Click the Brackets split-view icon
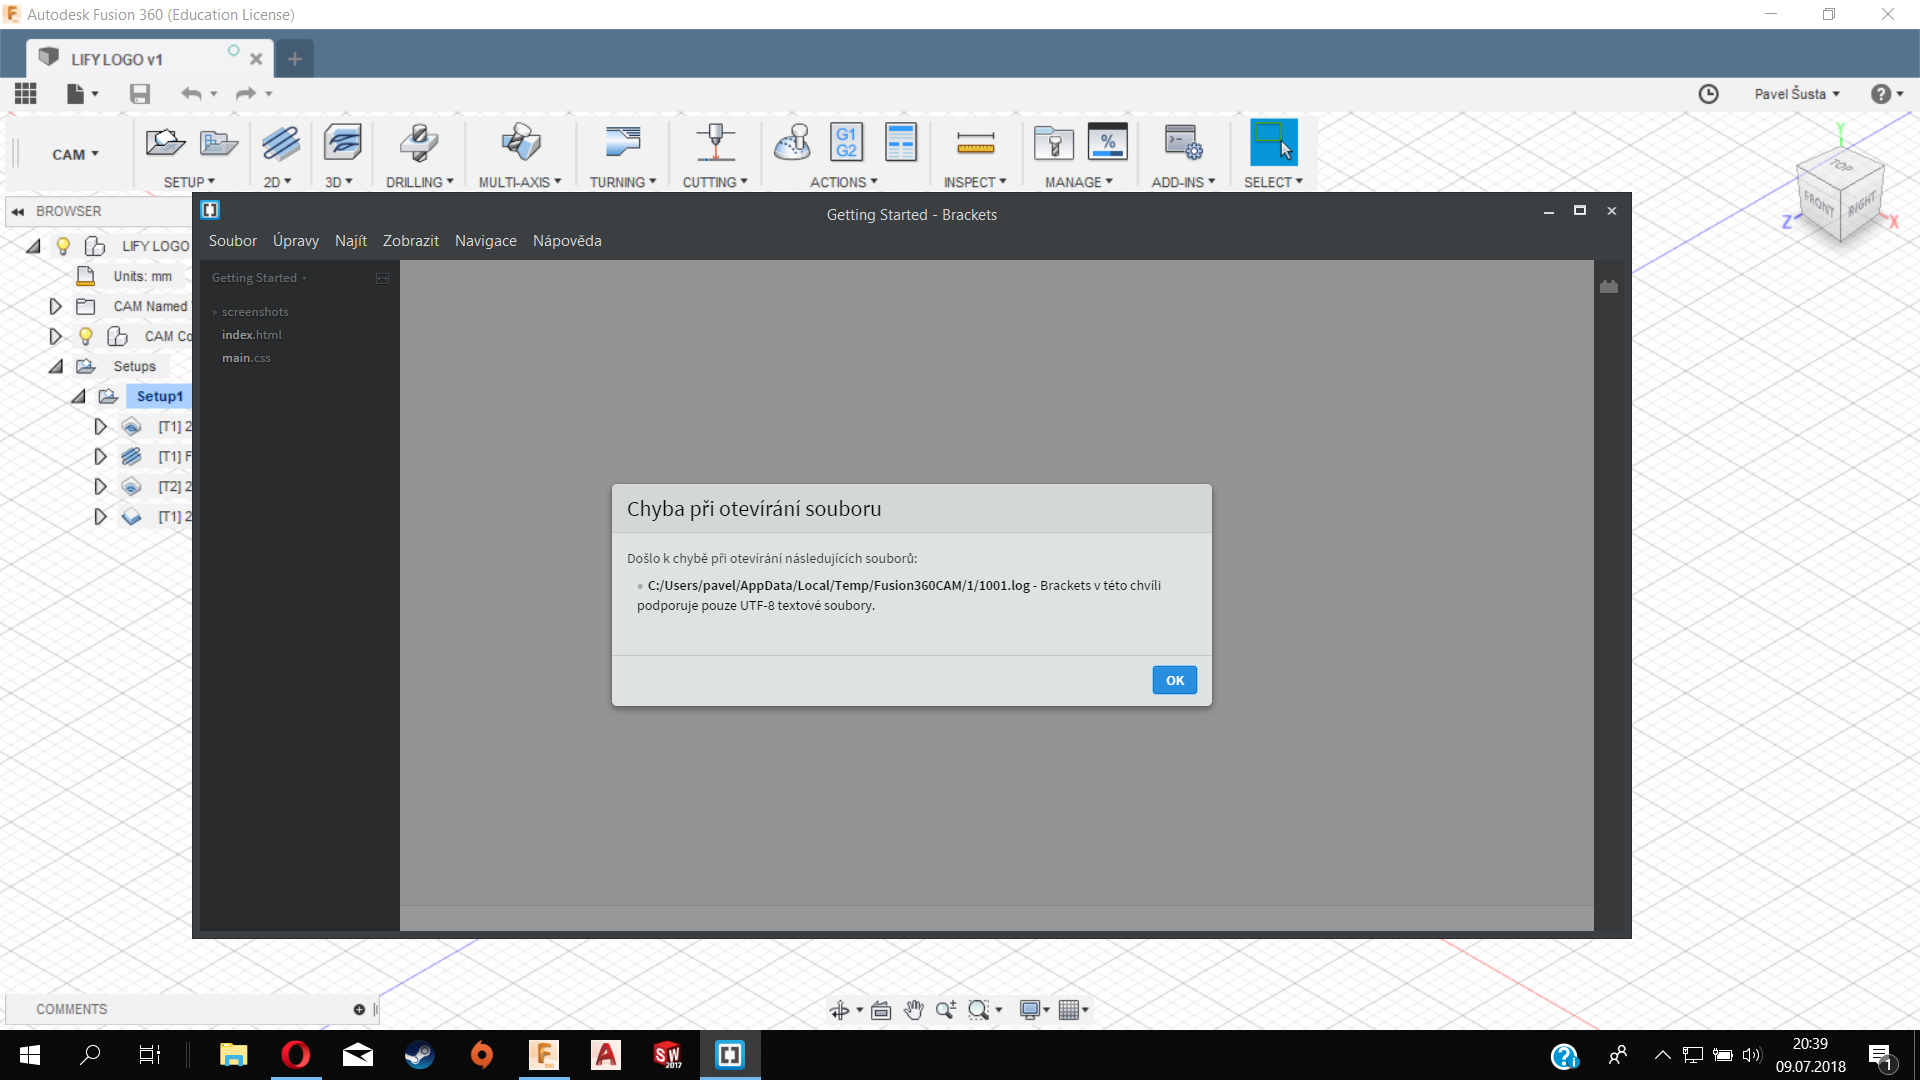 point(382,278)
